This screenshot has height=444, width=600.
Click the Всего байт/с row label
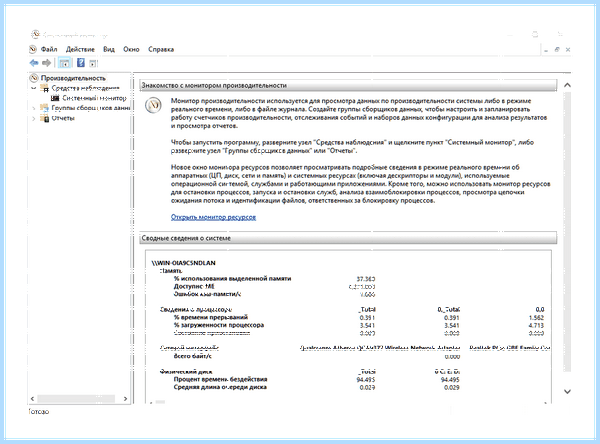click(x=192, y=356)
